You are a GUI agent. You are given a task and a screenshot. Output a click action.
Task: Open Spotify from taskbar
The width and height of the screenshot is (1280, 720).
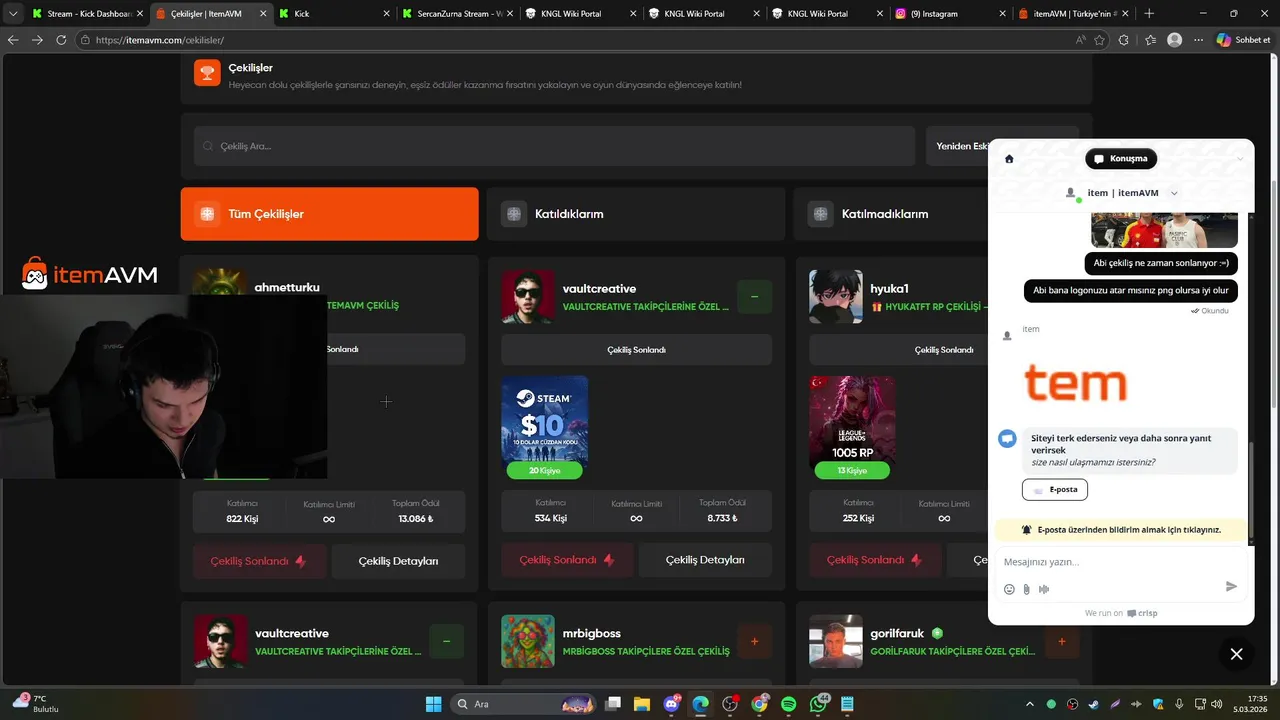[x=789, y=704]
